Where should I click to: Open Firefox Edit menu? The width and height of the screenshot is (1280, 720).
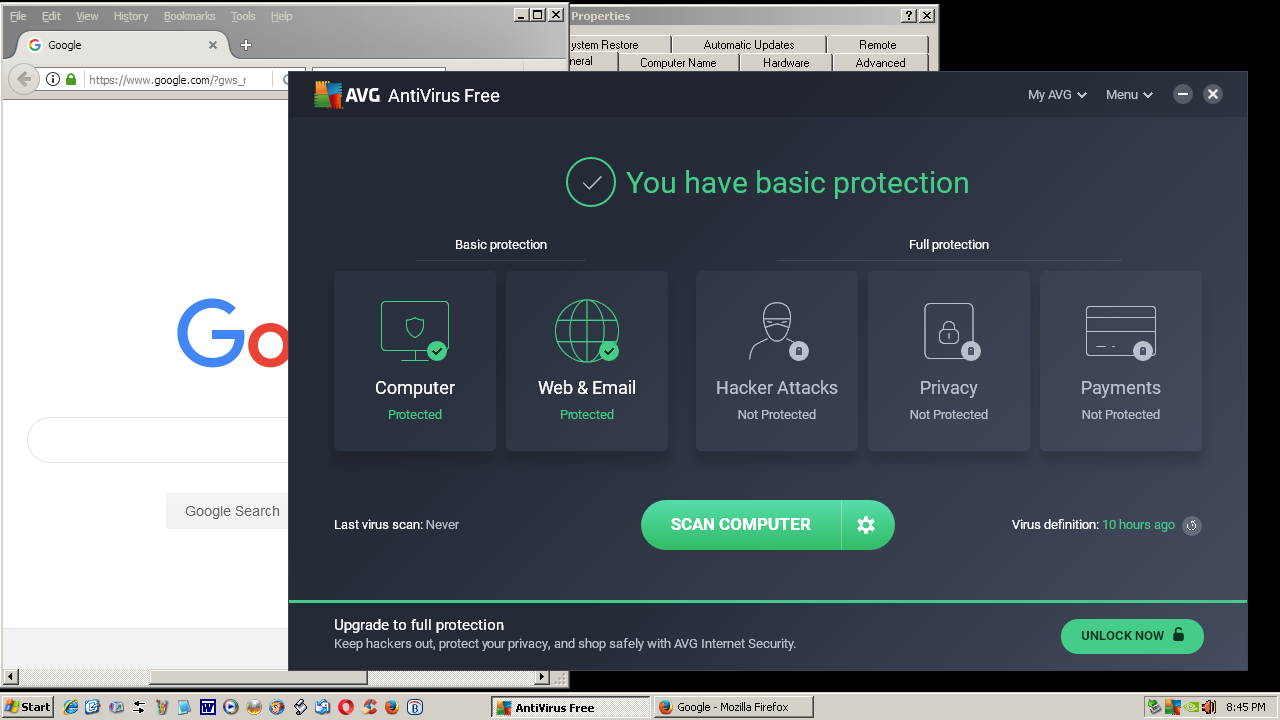(x=51, y=16)
